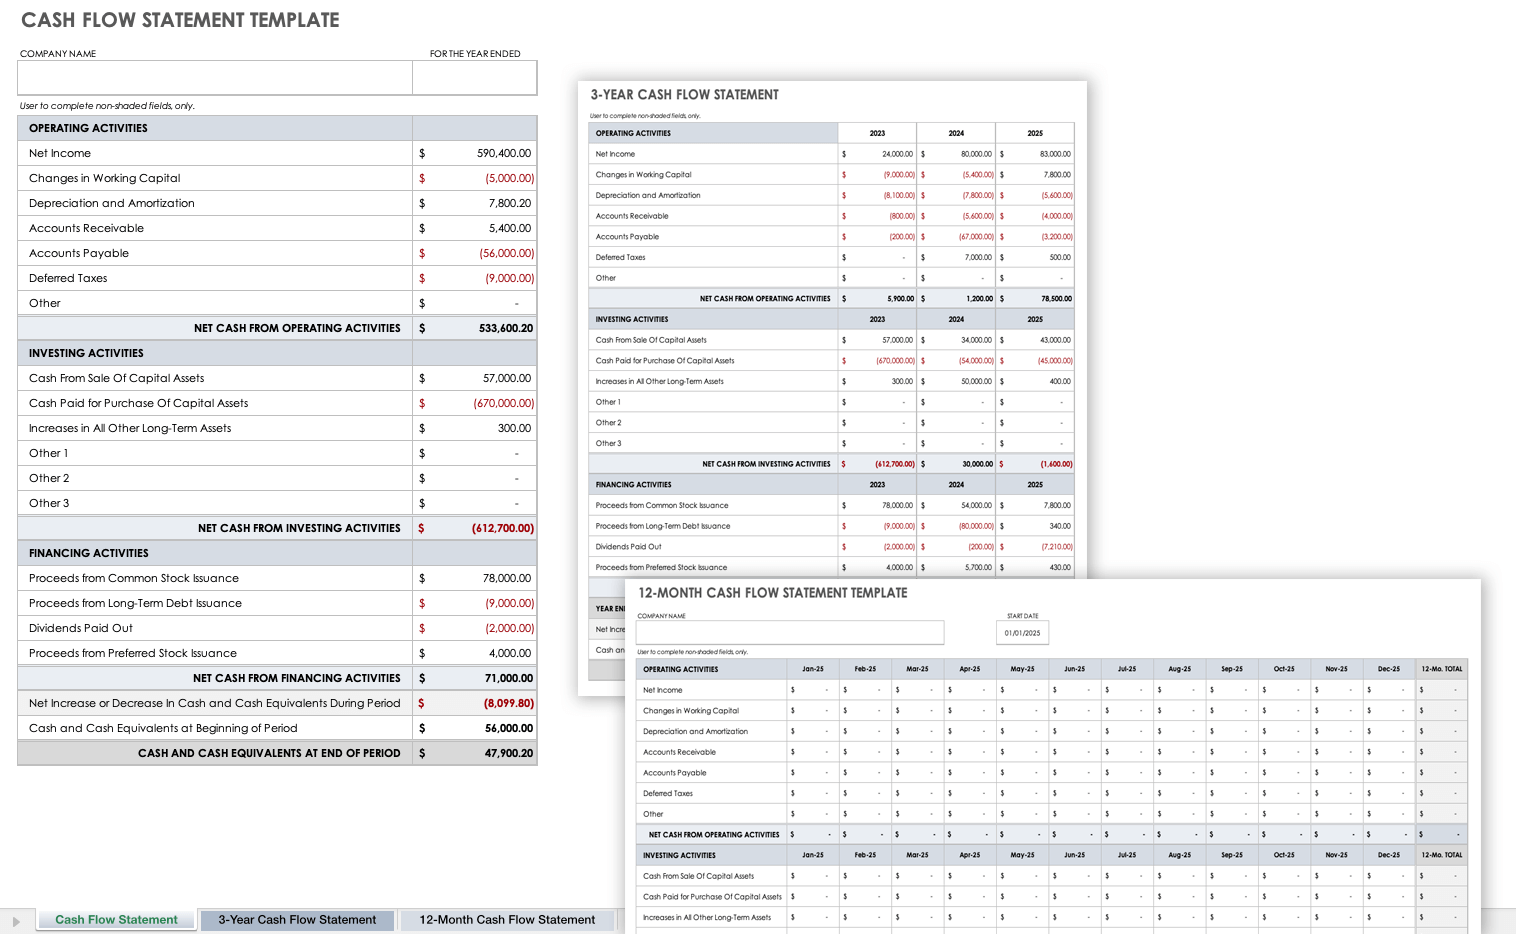Click the Operating Activities section header
This screenshot has height=934, width=1516.
point(215,128)
